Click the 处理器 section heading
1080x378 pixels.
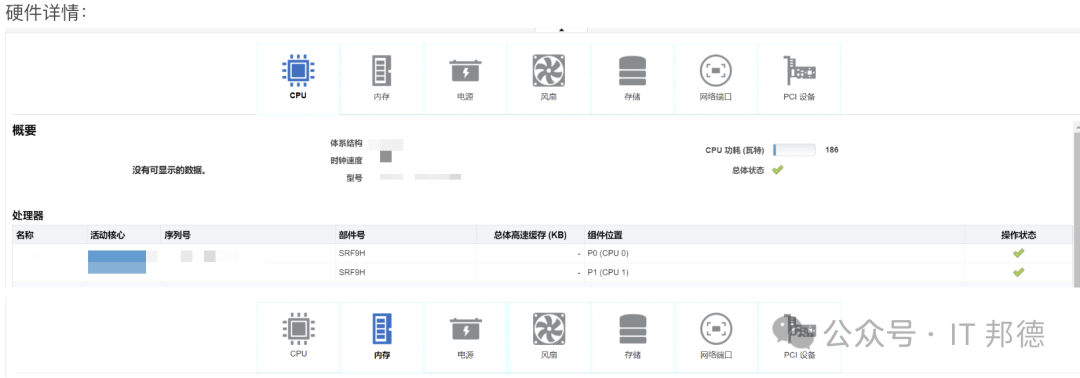(x=28, y=216)
